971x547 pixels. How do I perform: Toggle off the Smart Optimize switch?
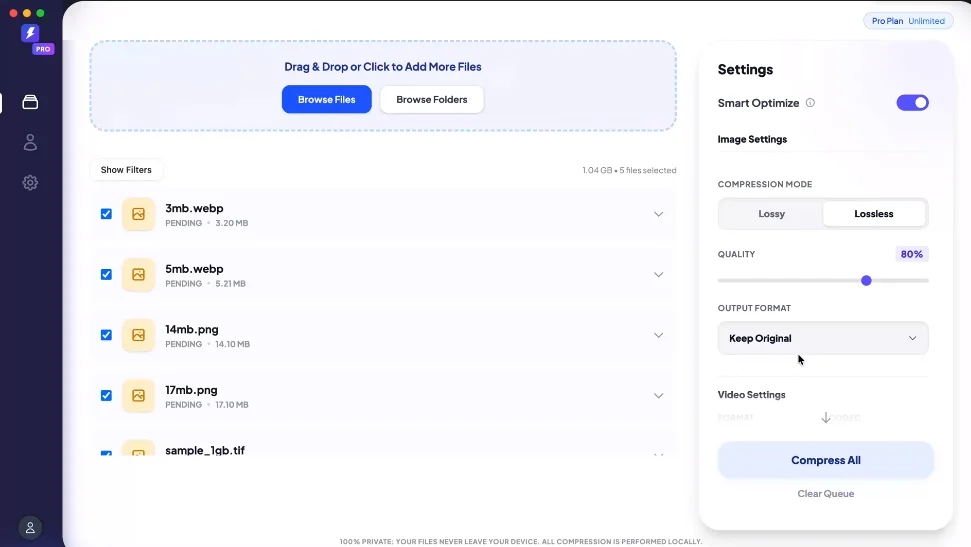[x=912, y=103]
